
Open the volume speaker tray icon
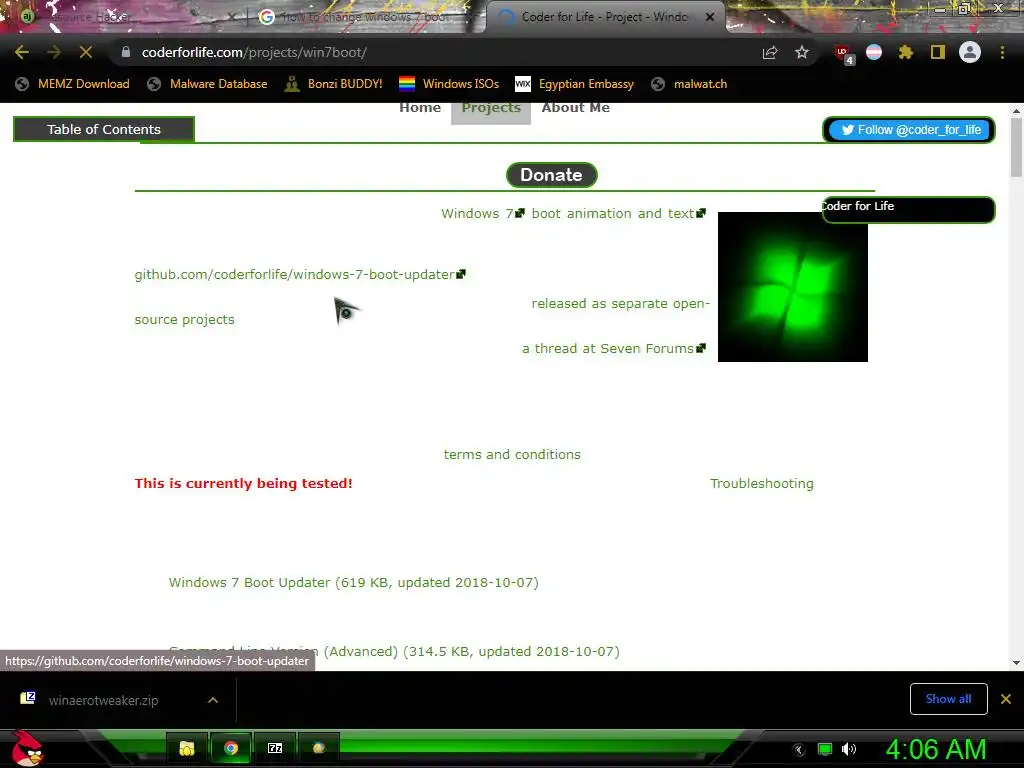849,749
